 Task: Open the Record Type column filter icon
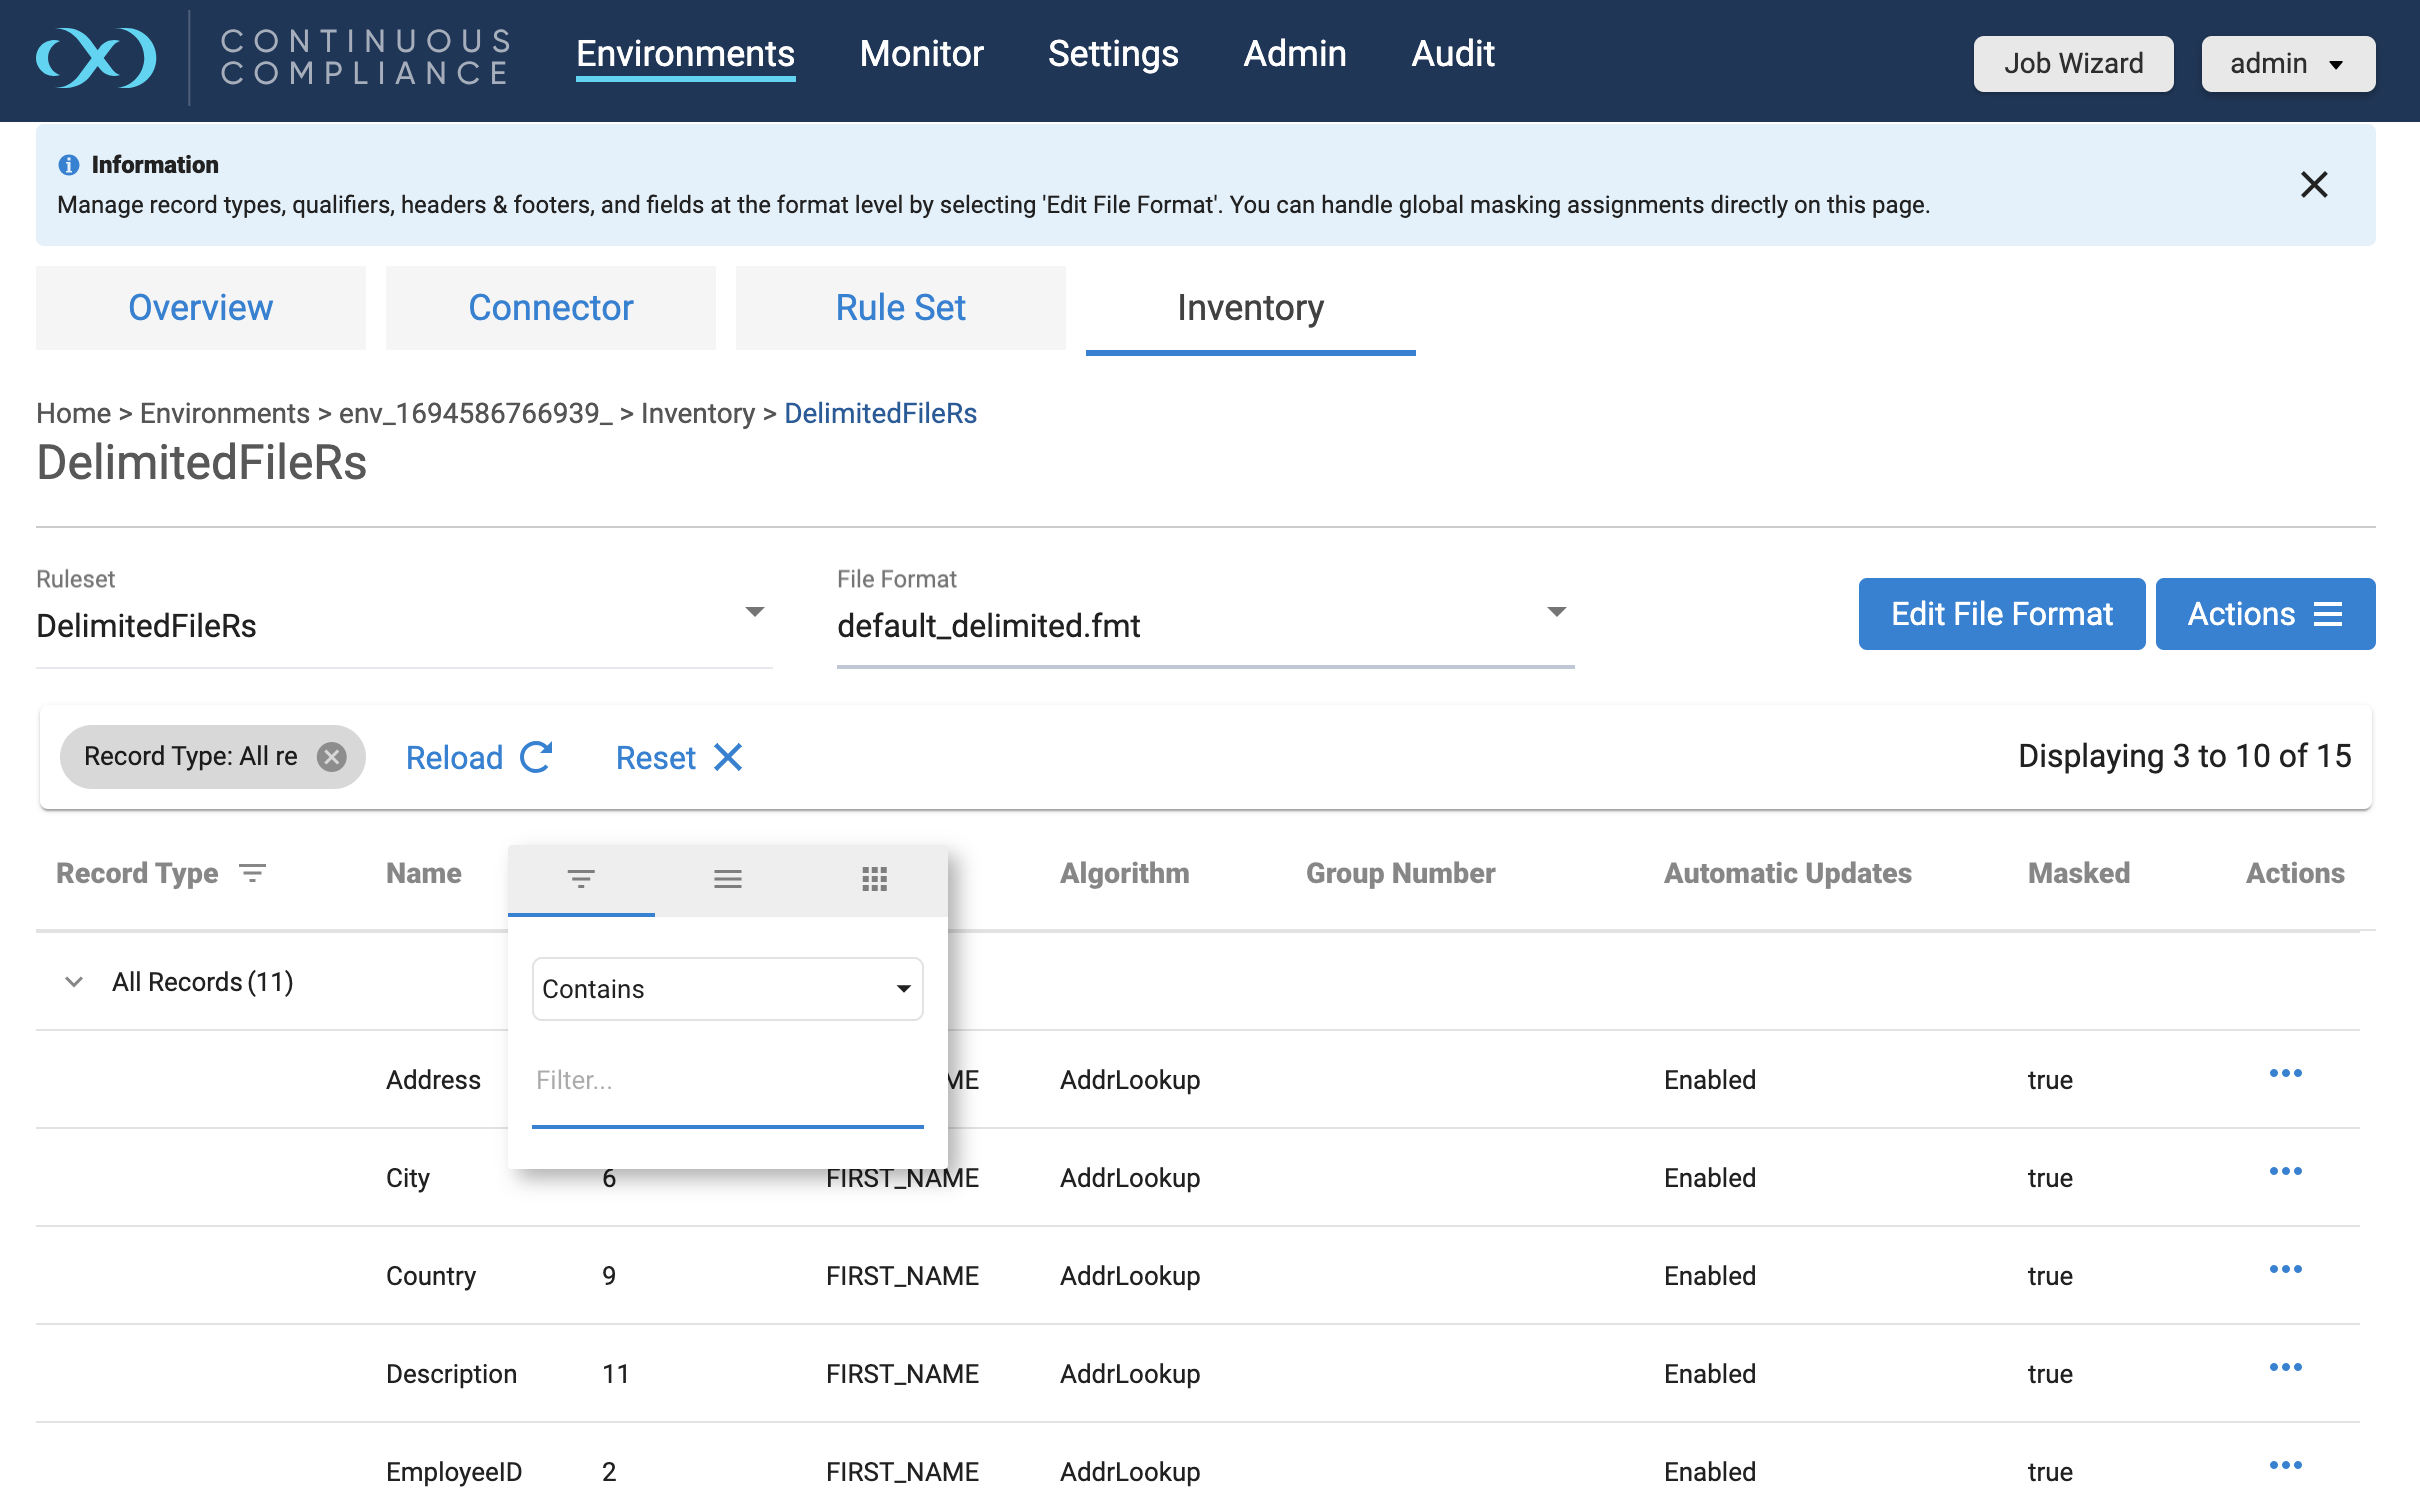[x=253, y=873]
